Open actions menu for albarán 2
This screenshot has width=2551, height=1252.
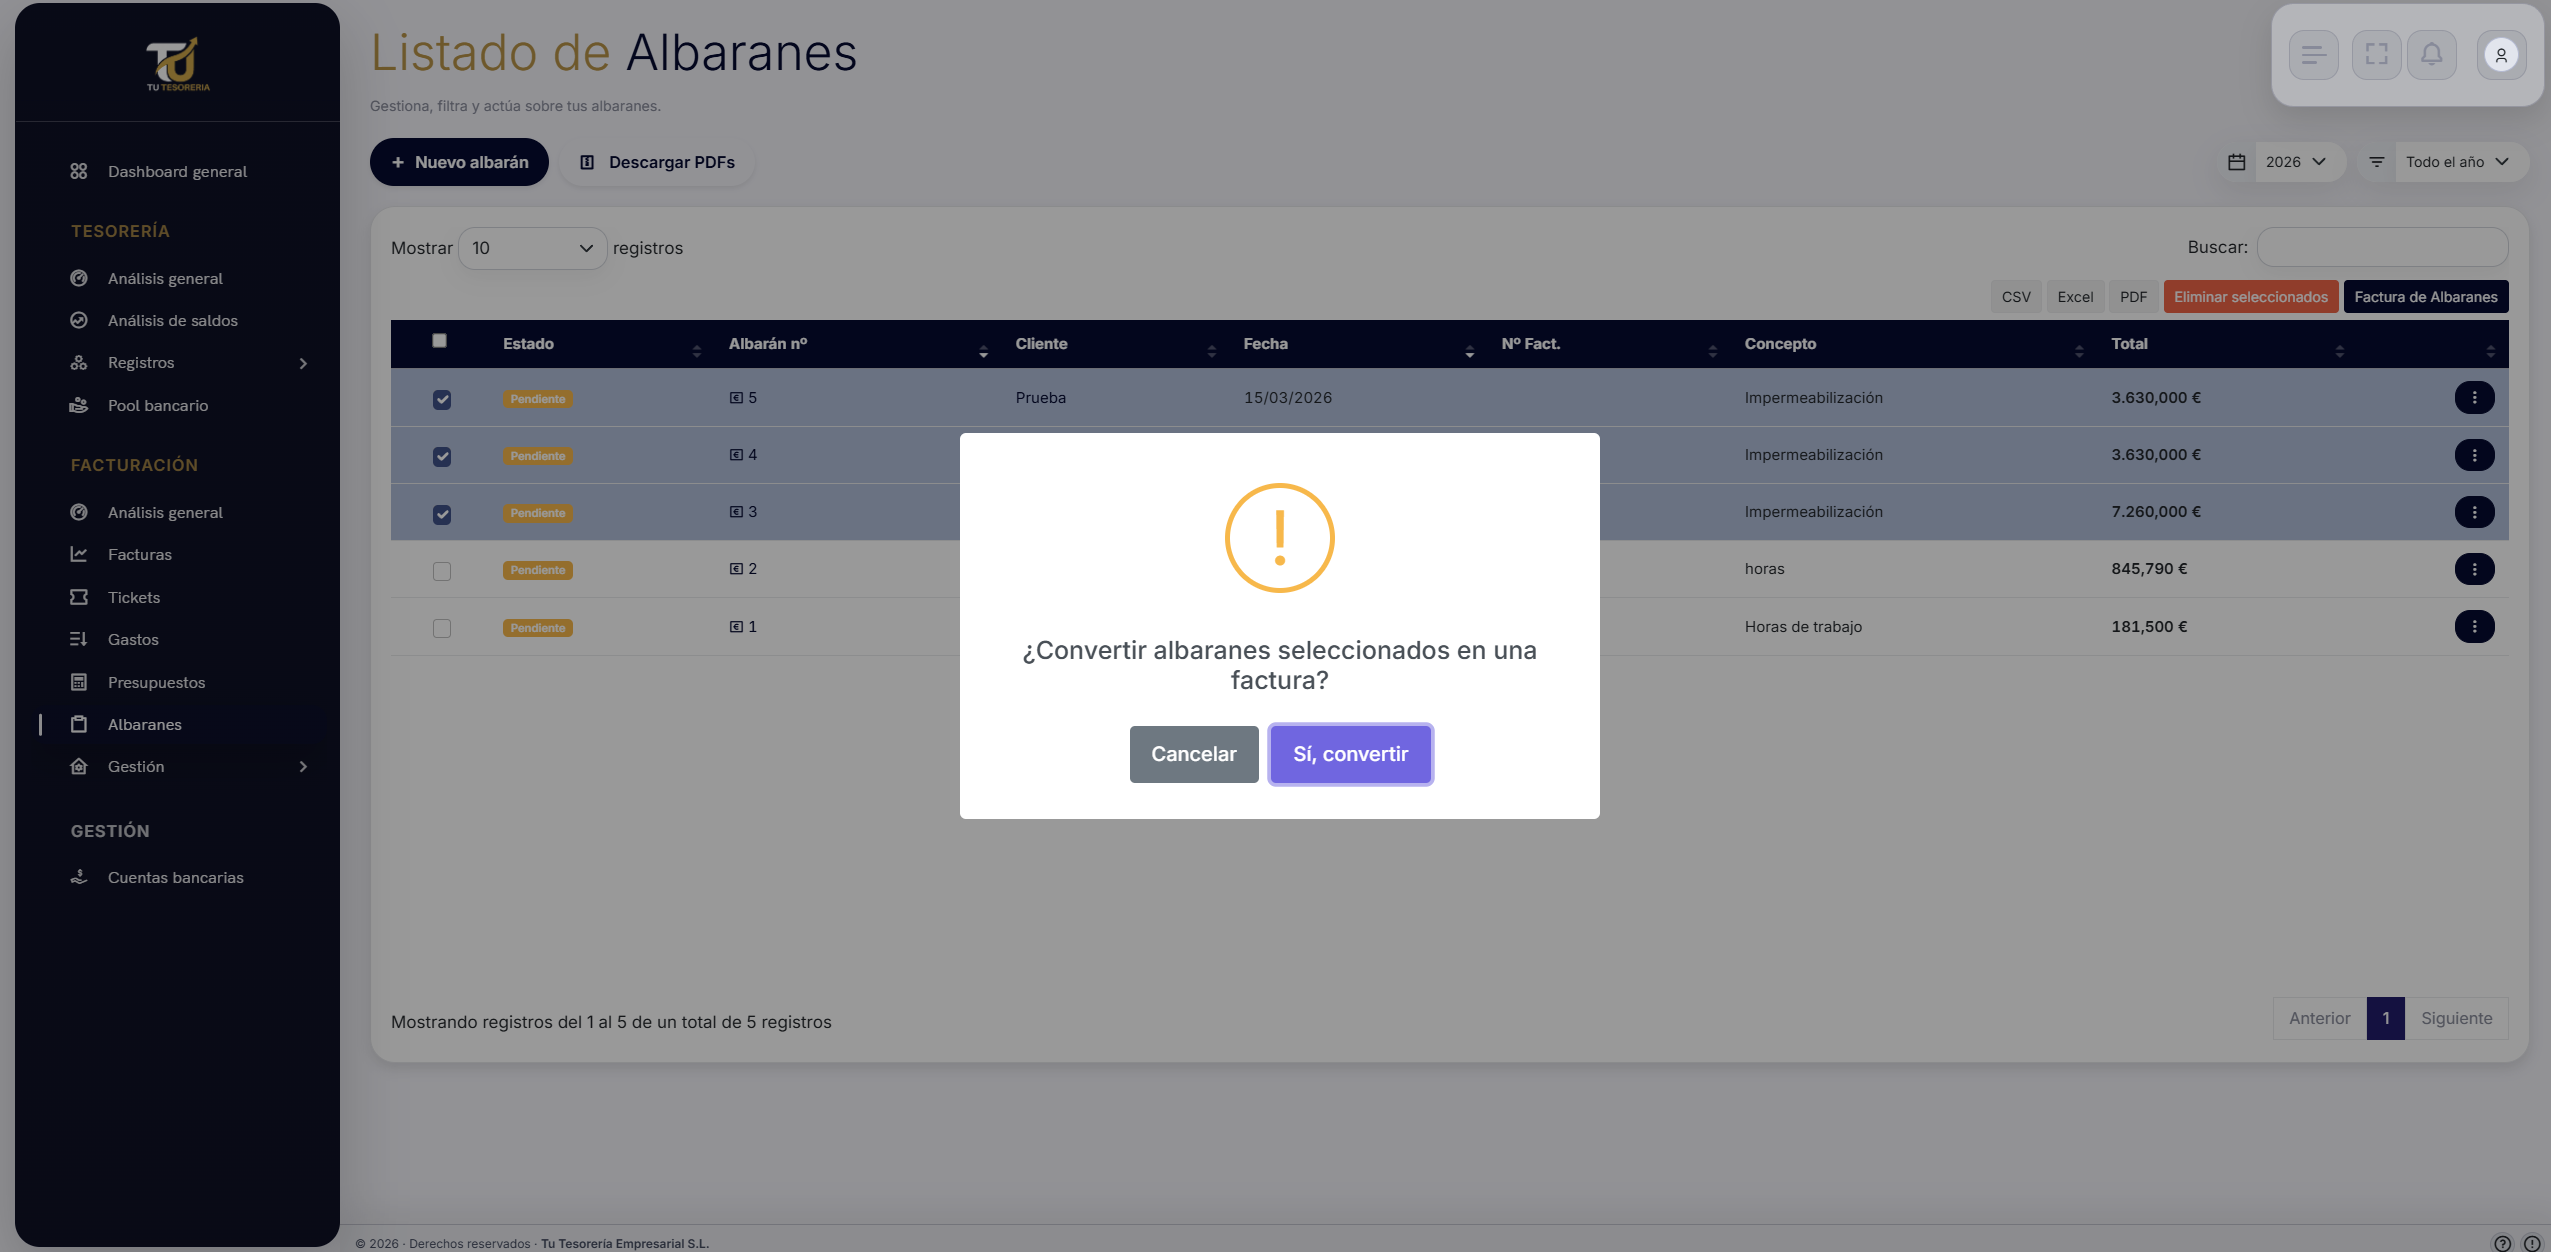pyautogui.click(x=2474, y=569)
